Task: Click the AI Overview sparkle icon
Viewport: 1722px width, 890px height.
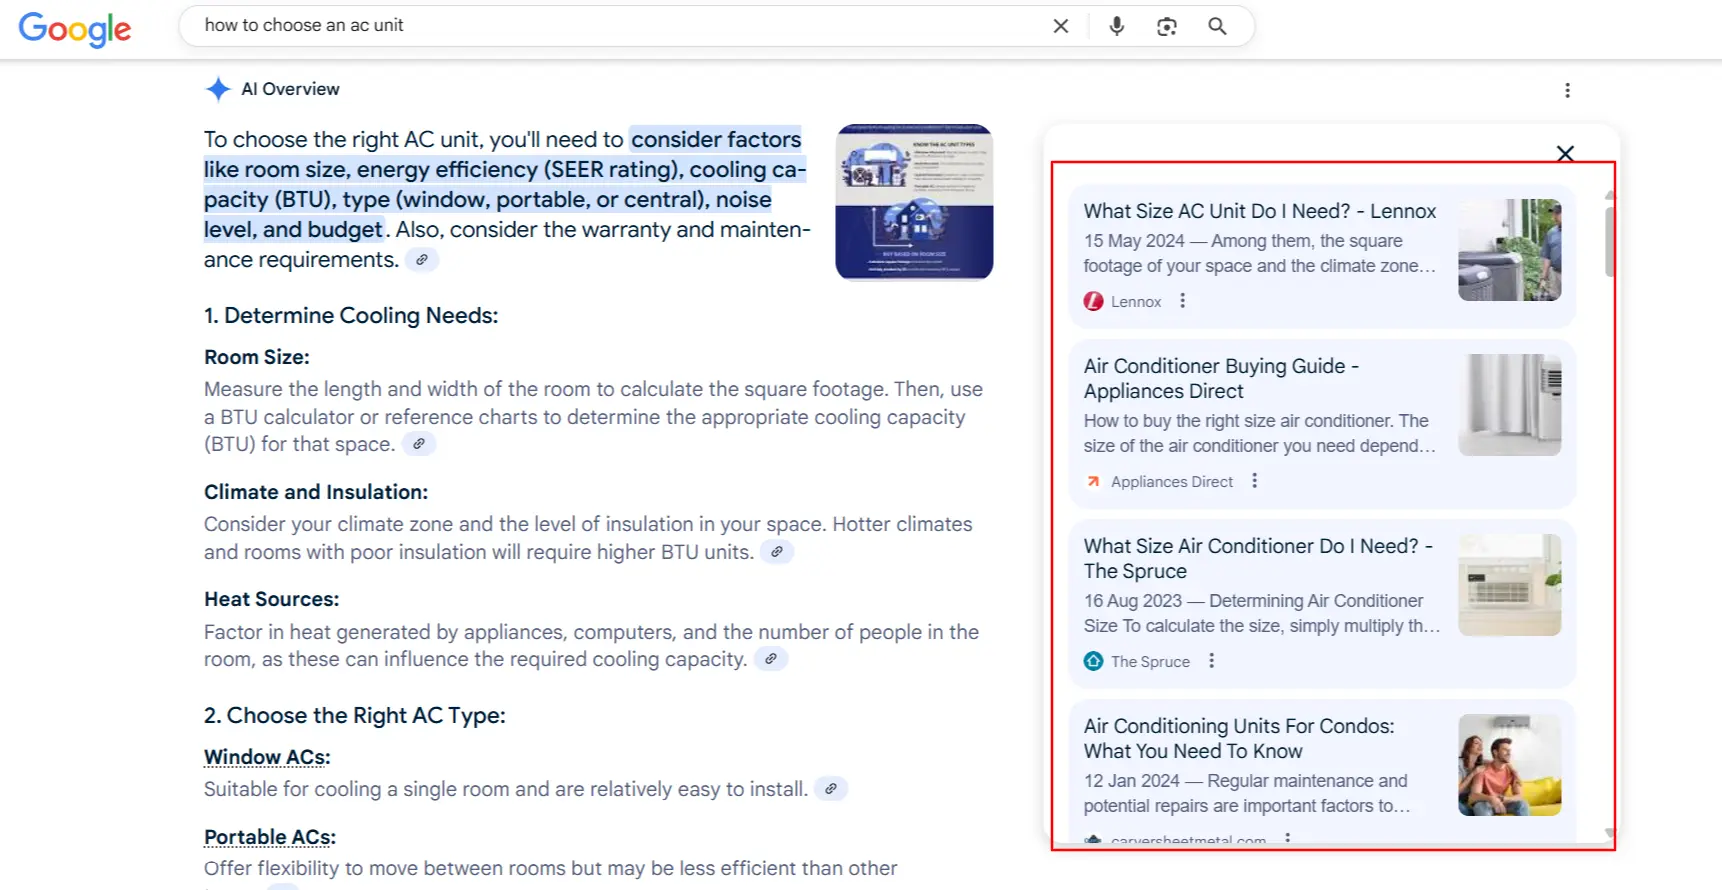Action: (x=217, y=89)
